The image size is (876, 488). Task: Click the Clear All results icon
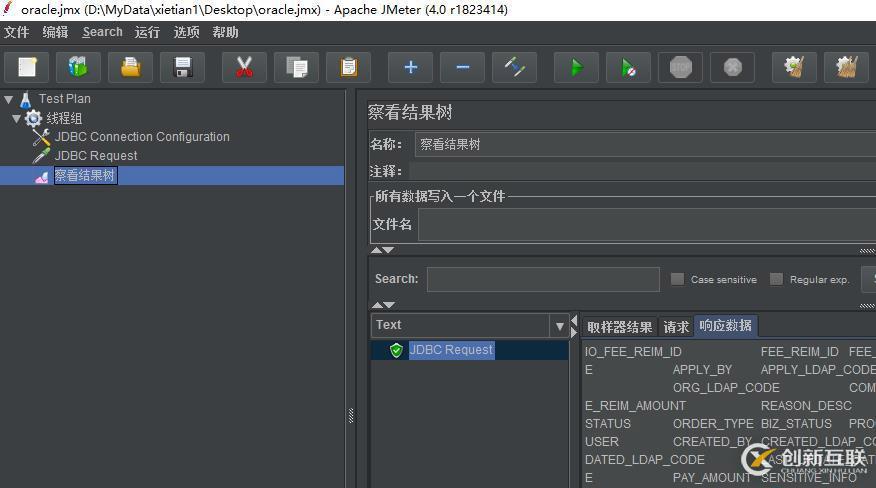846,68
